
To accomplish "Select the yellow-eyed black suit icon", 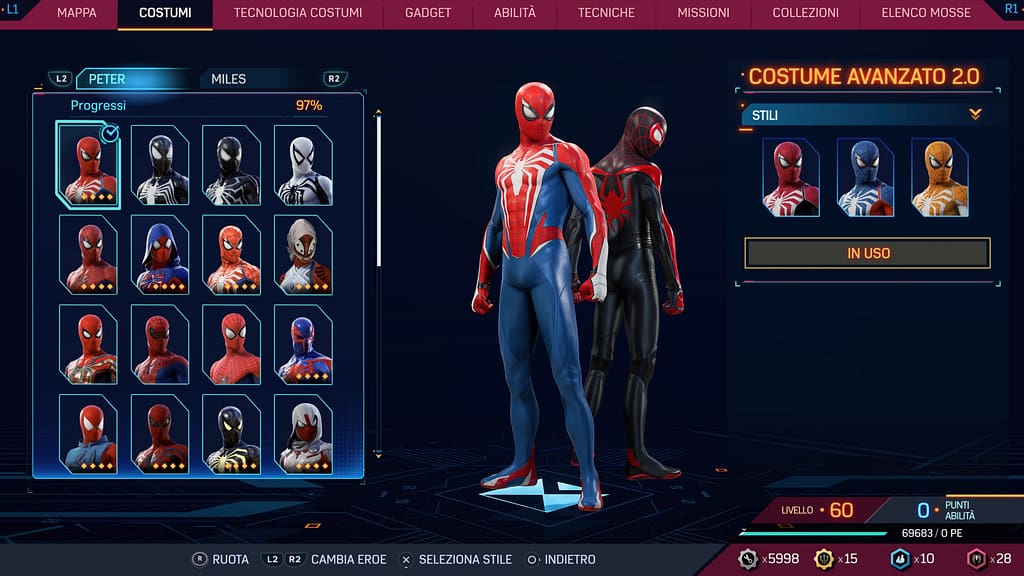I will point(231,434).
